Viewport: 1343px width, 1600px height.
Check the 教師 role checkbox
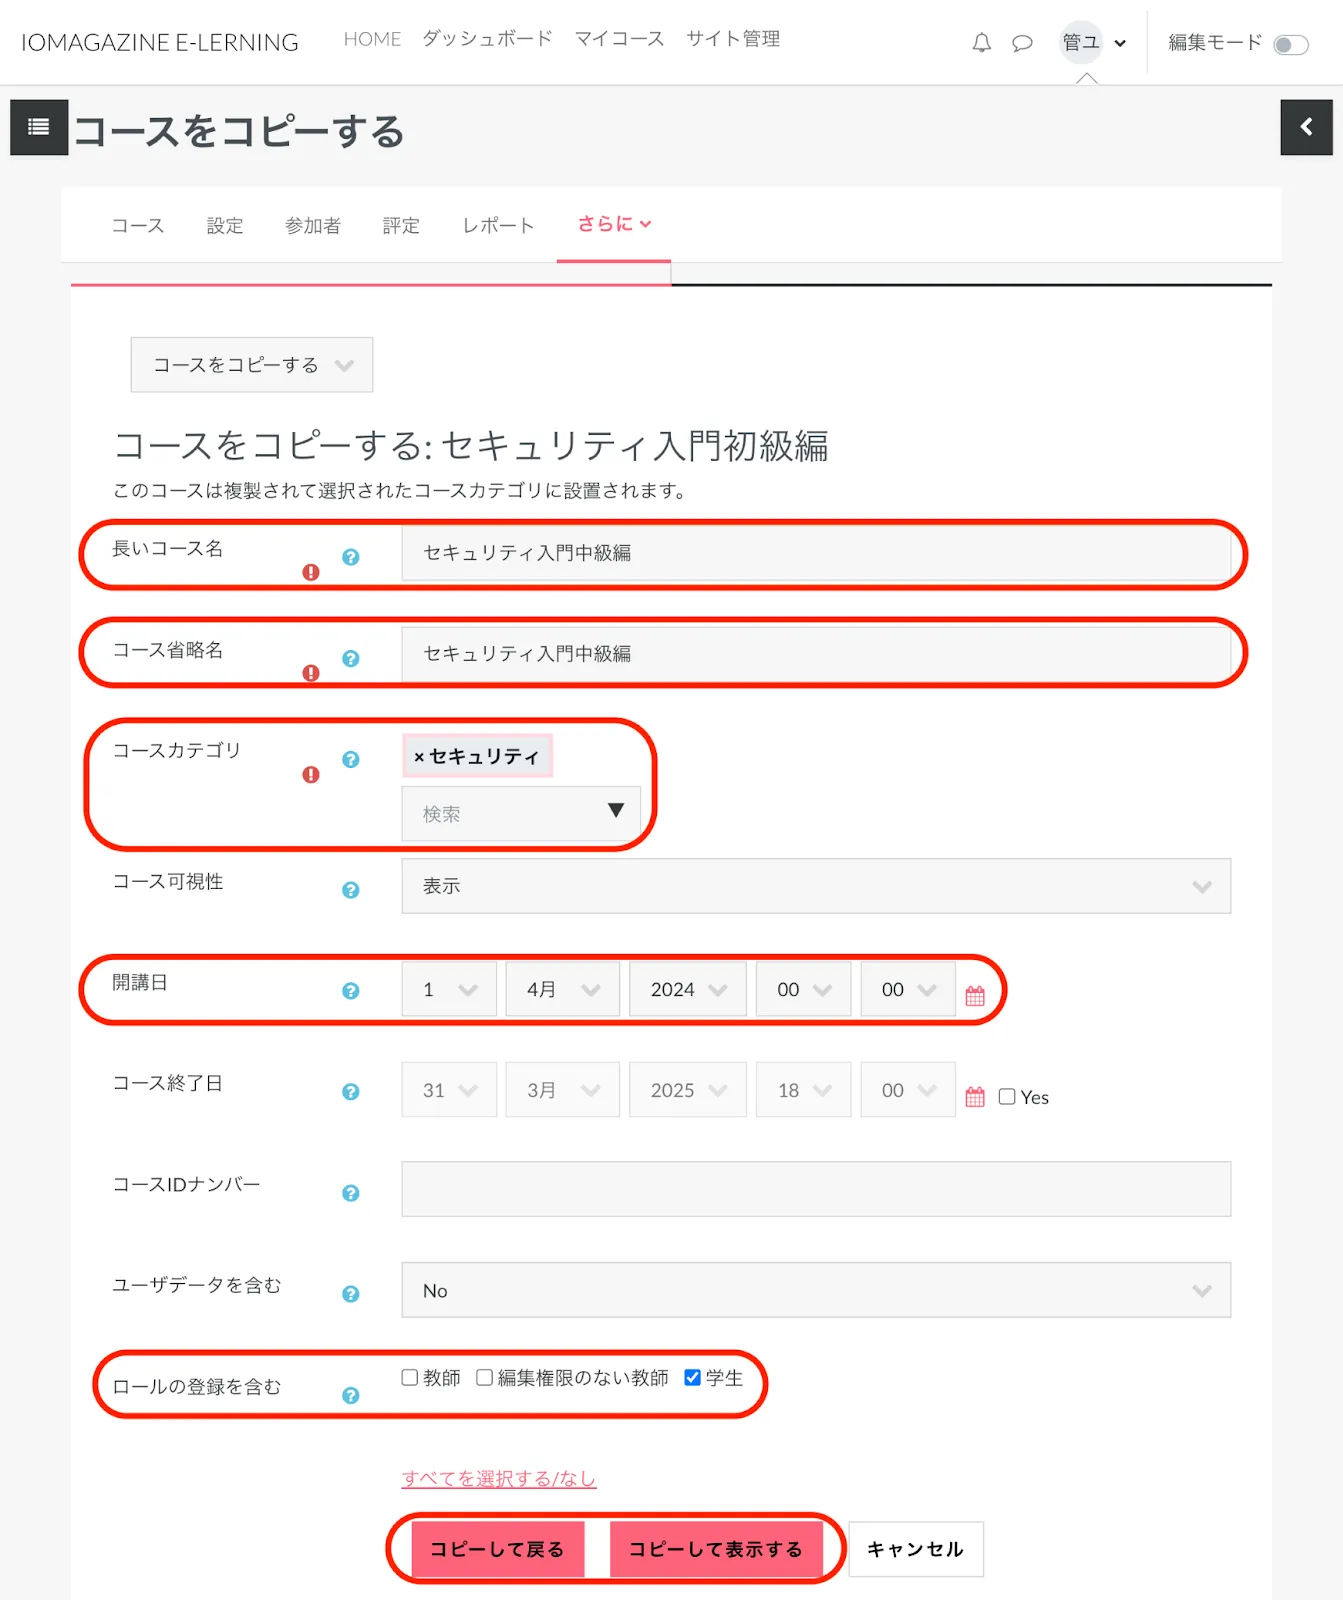[x=410, y=1378]
